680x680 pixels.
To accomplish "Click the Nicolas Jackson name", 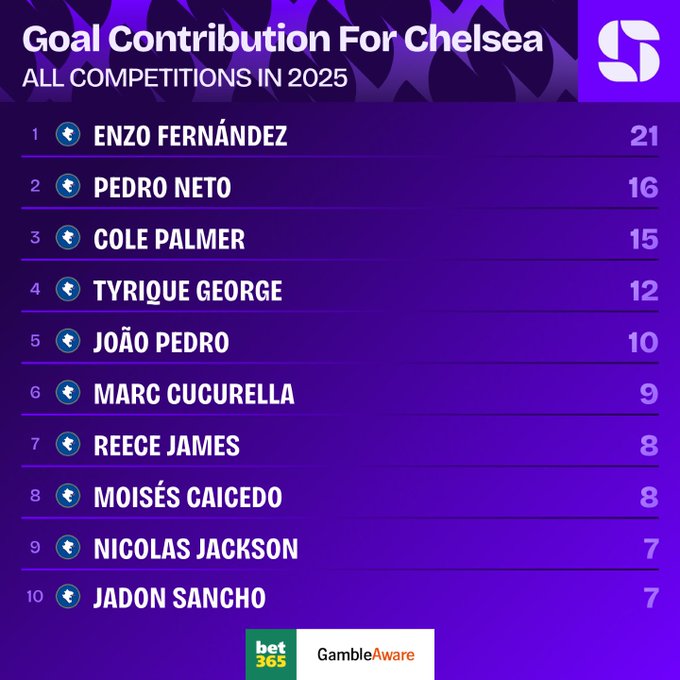I will point(195,548).
